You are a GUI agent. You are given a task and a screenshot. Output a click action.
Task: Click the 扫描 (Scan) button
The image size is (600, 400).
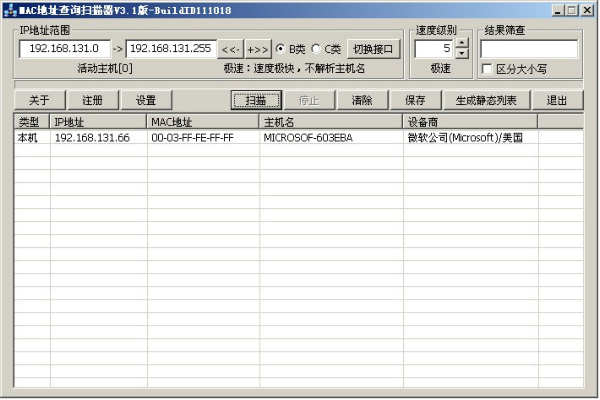tap(256, 100)
